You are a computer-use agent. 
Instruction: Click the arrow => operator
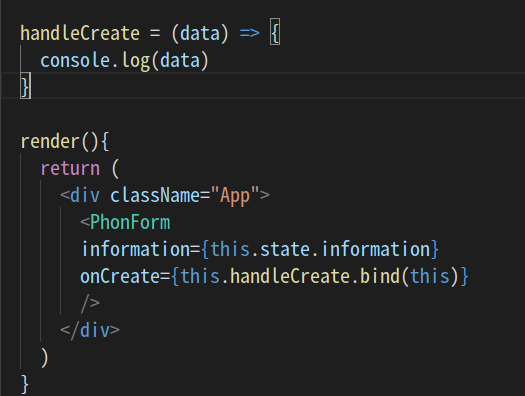[x=249, y=33]
